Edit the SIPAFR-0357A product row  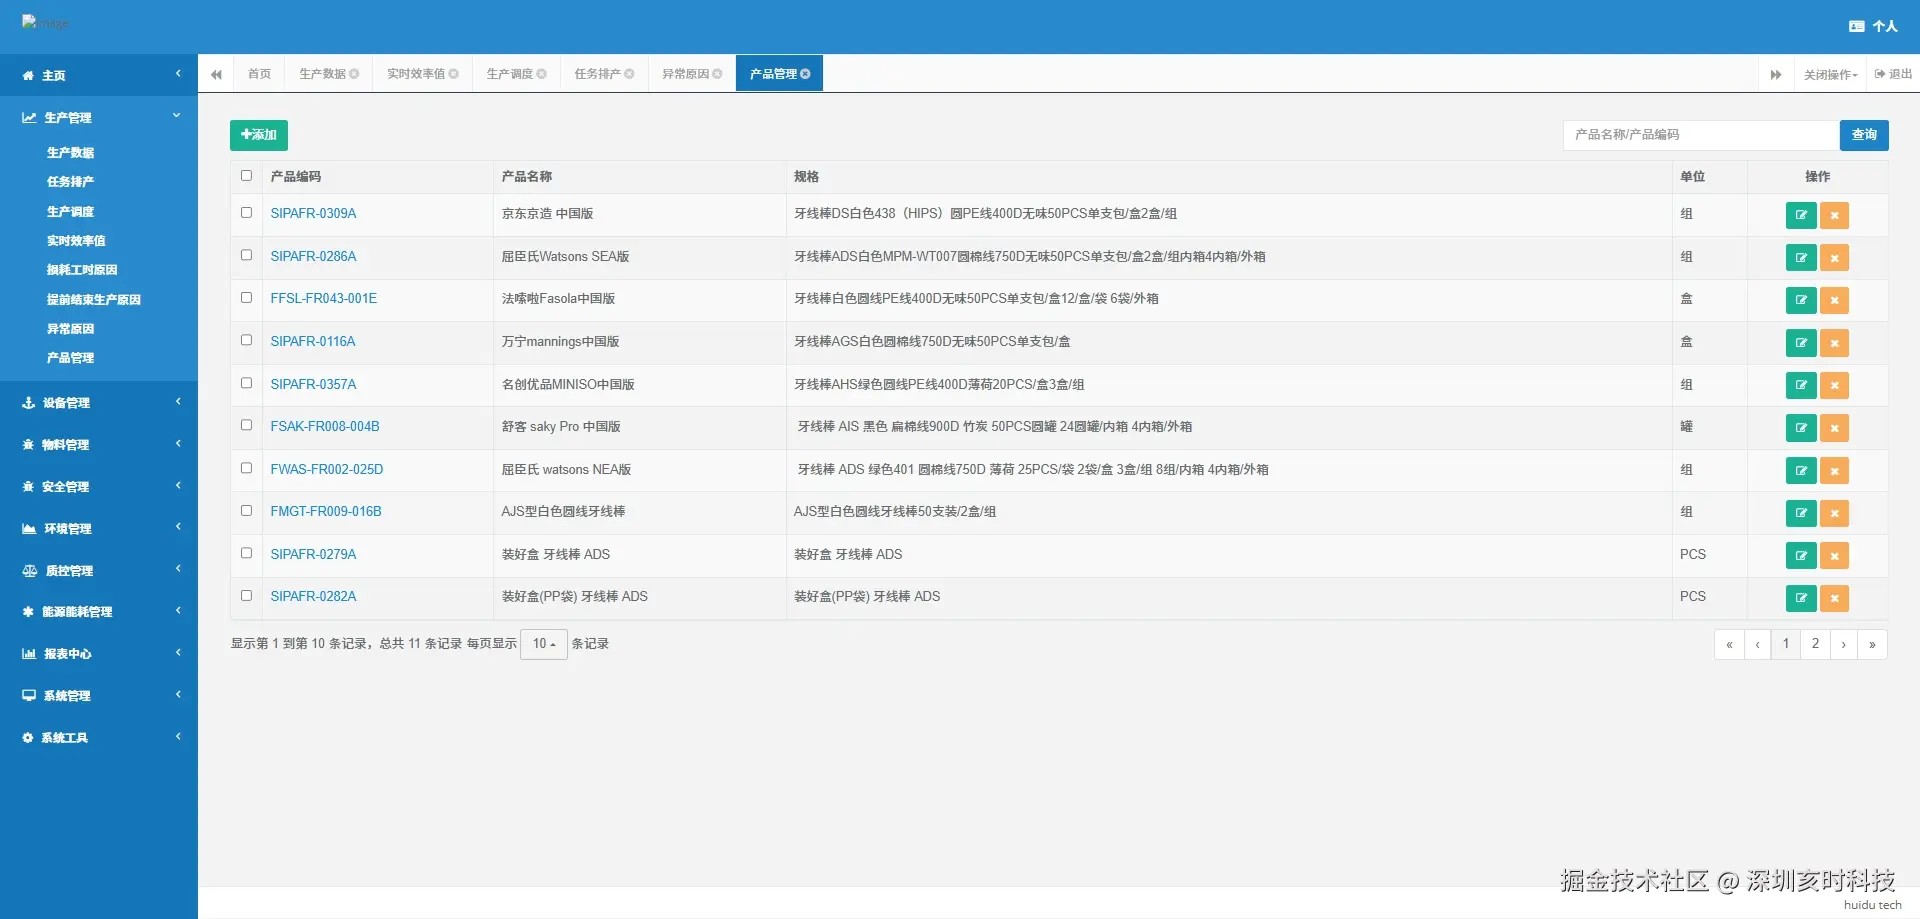(x=1801, y=385)
